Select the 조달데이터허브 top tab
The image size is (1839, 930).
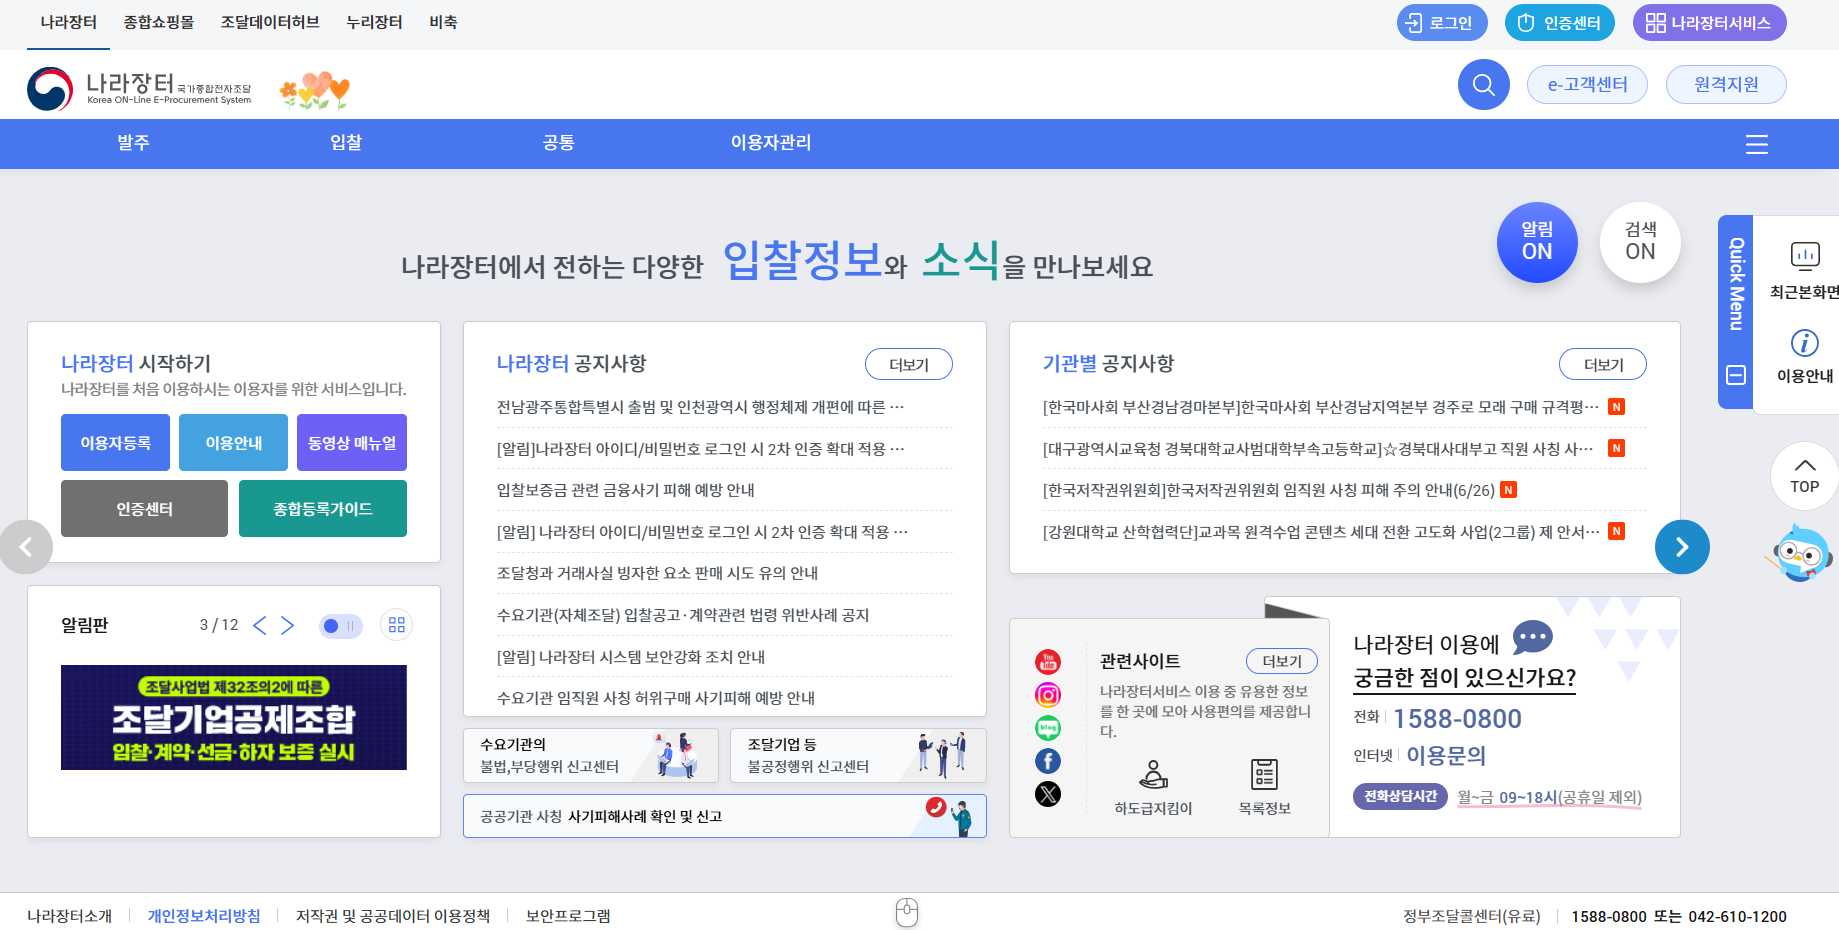tap(270, 23)
